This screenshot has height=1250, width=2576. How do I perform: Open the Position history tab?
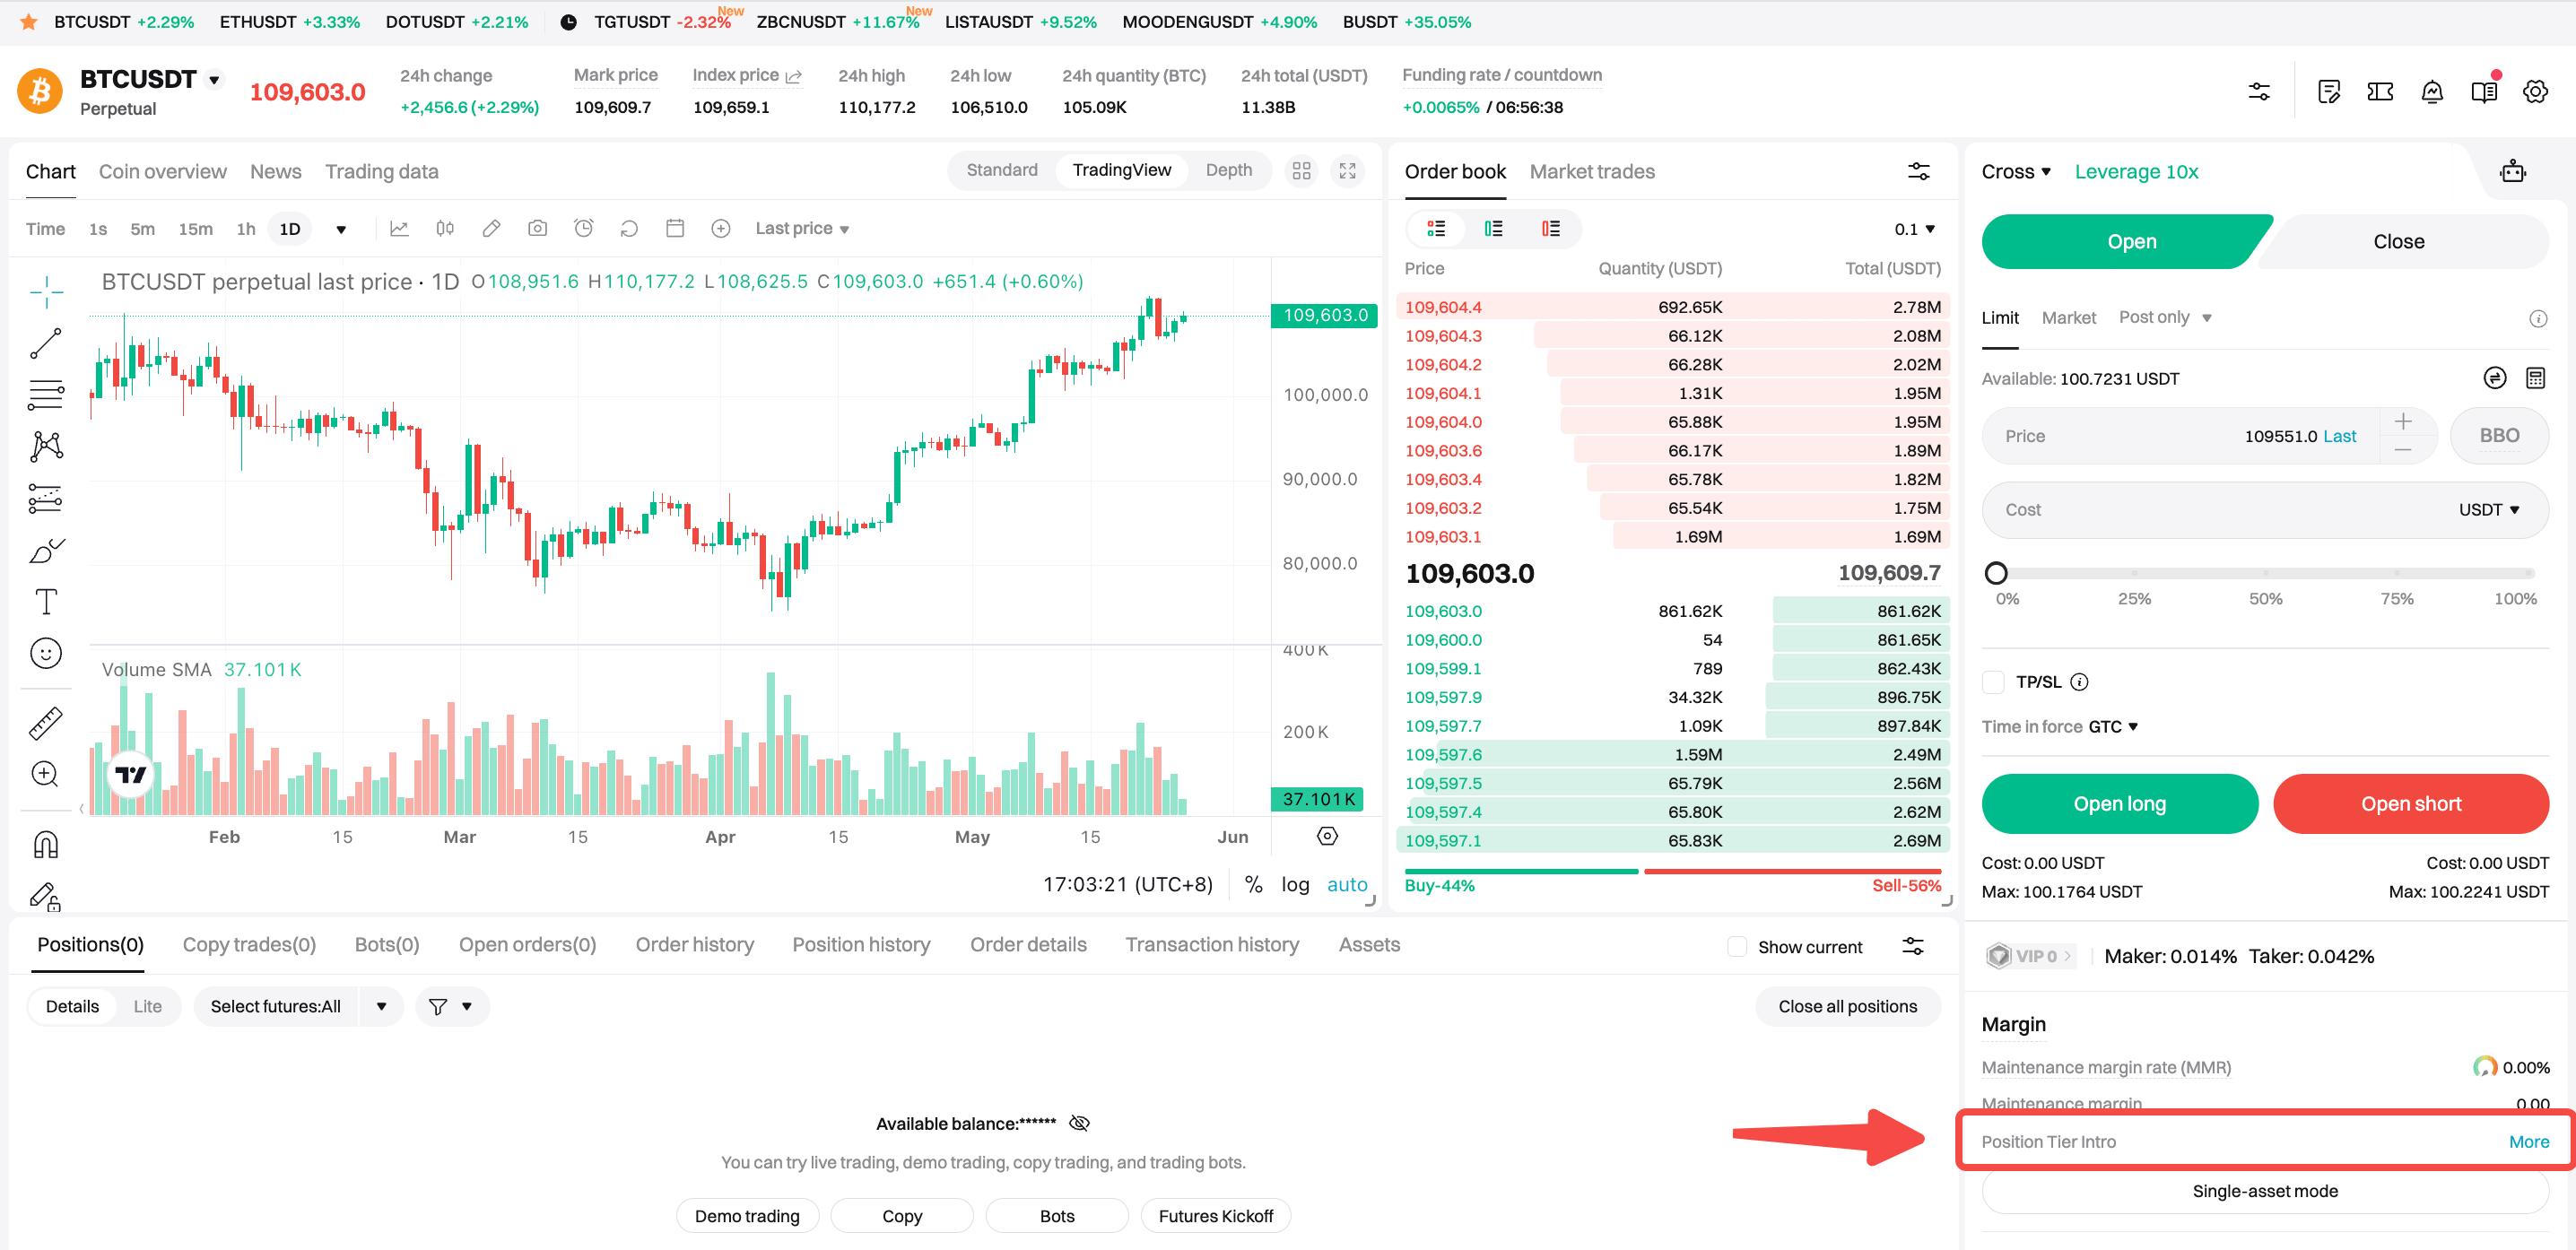click(860, 944)
